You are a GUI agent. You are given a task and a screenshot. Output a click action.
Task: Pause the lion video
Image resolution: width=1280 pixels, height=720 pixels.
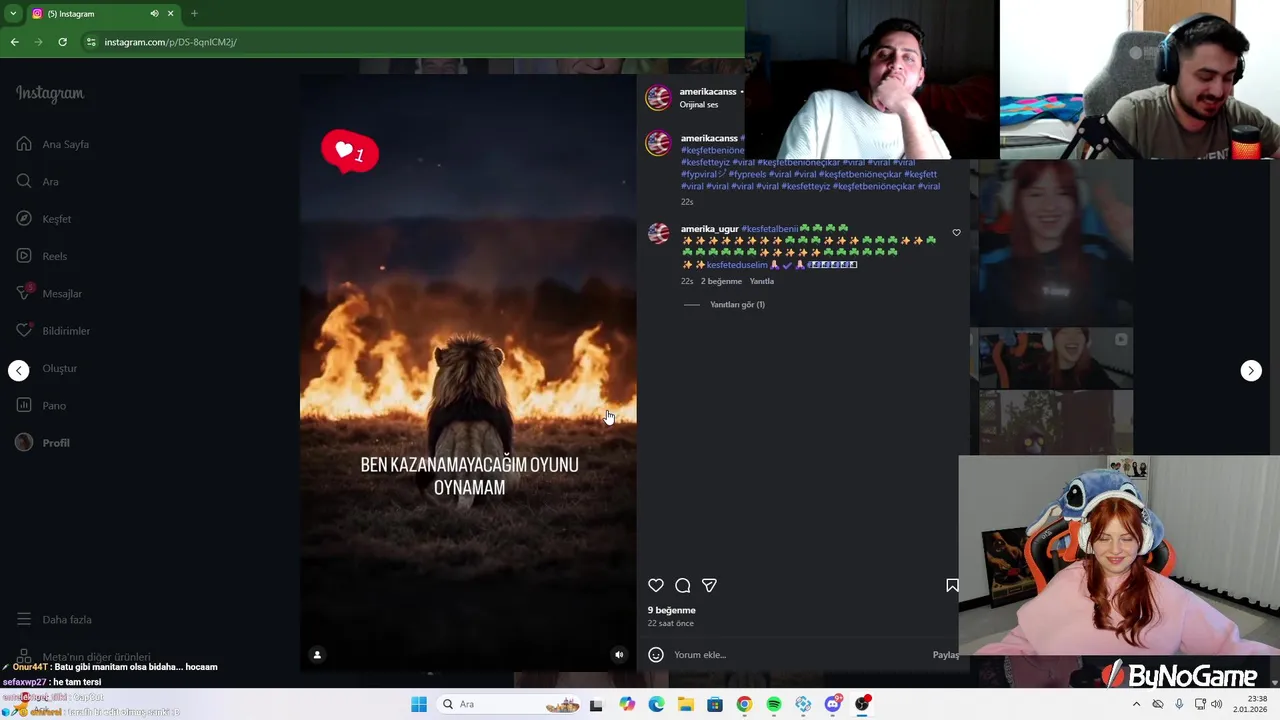pyautogui.click(x=468, y=372)
